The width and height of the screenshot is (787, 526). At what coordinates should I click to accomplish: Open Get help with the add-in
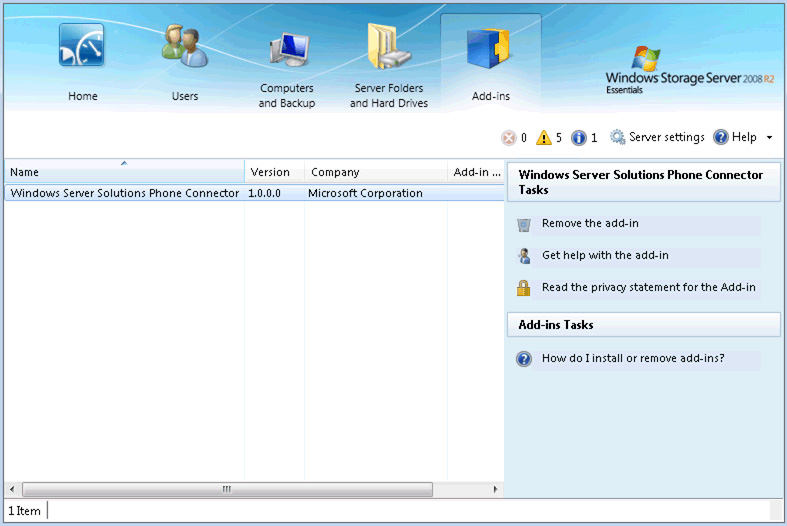(605, 256)
